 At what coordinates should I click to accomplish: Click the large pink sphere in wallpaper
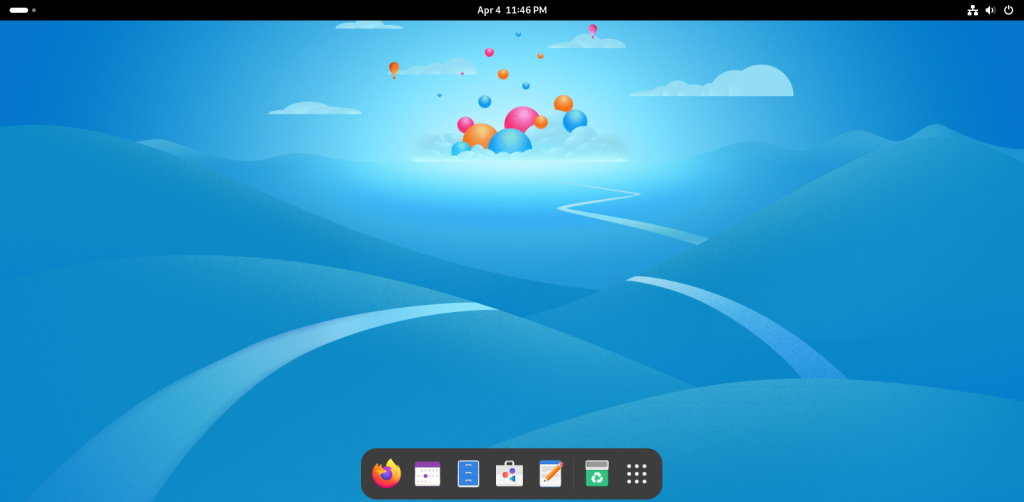pos(521,120)
